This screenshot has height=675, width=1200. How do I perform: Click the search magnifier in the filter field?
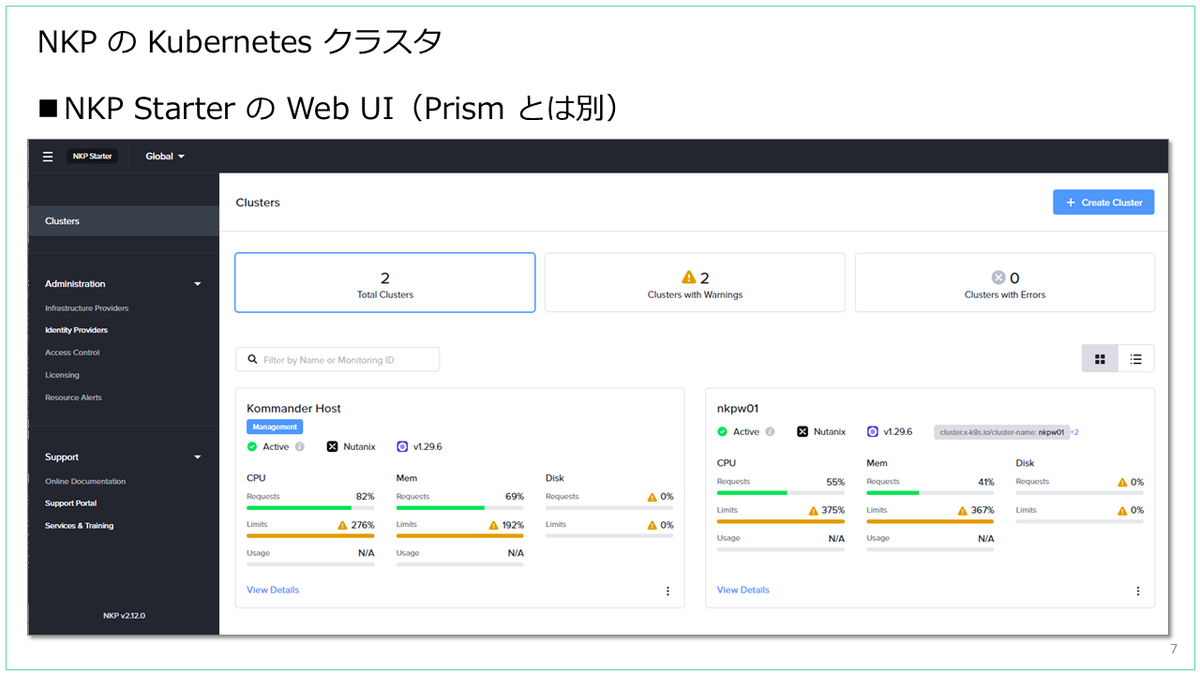point(253,358)
